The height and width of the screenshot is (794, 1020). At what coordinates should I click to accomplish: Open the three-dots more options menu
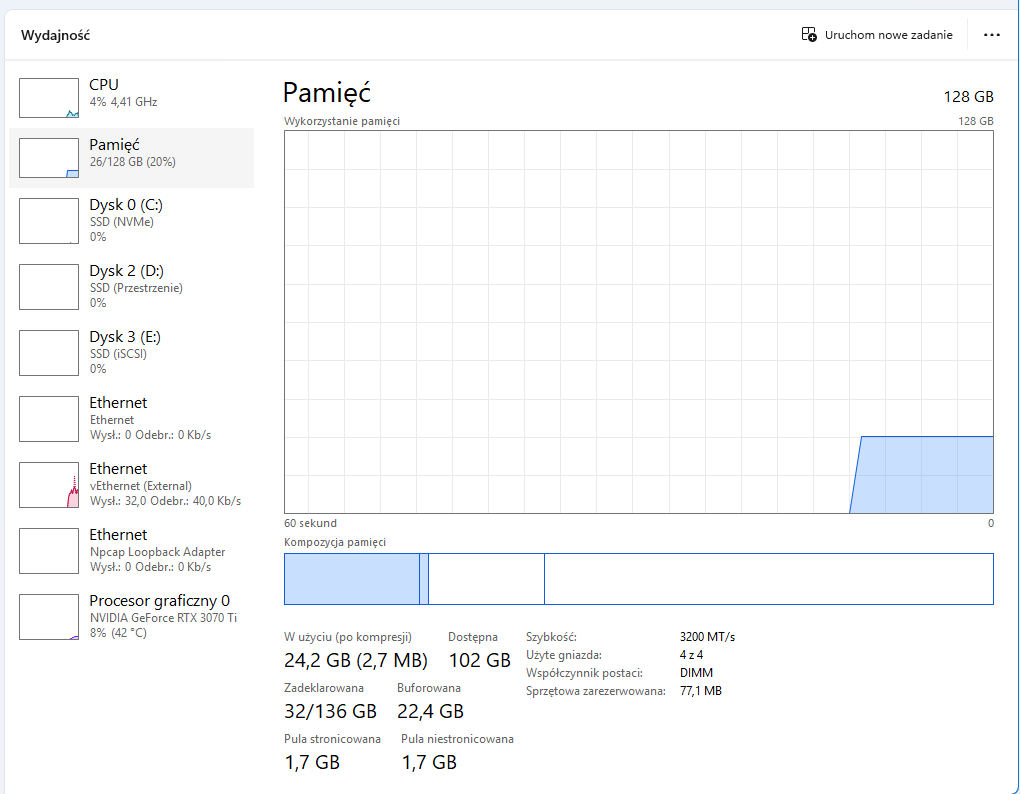click(x=991, y=35)
